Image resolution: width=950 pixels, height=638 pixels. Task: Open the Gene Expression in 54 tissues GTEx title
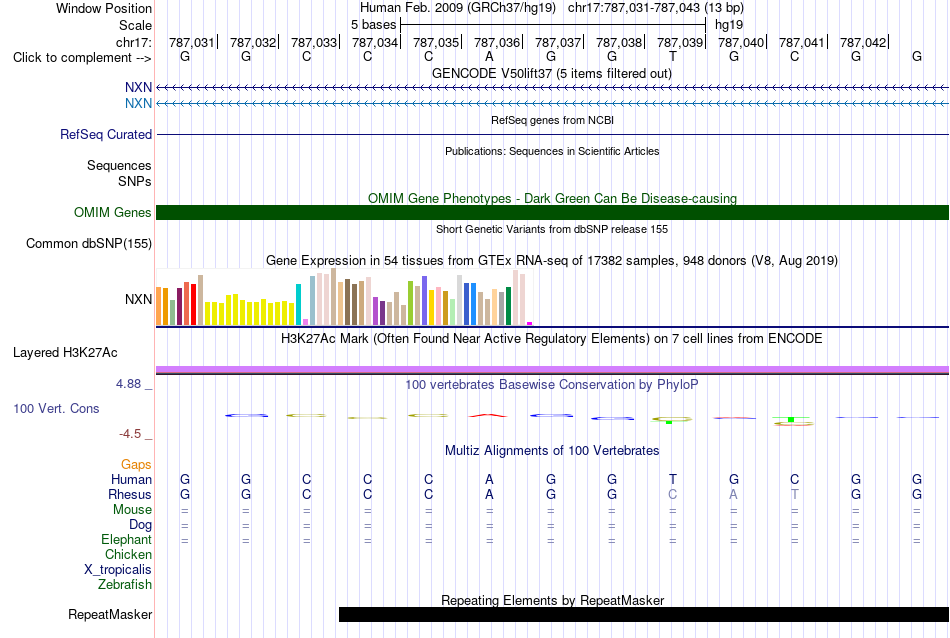coord(552,261)
